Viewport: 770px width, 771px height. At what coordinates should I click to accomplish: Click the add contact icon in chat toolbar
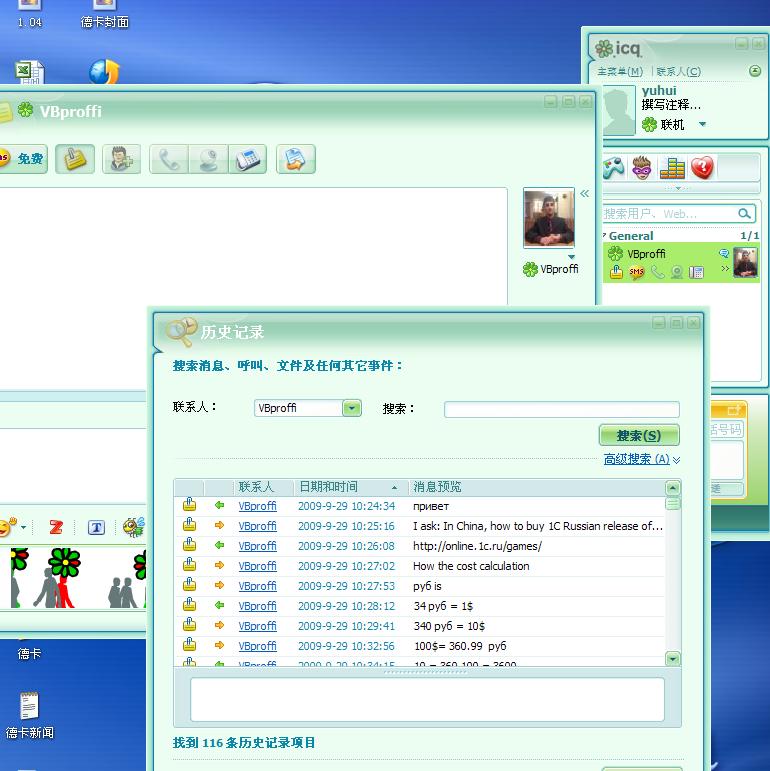pos(121,159)
